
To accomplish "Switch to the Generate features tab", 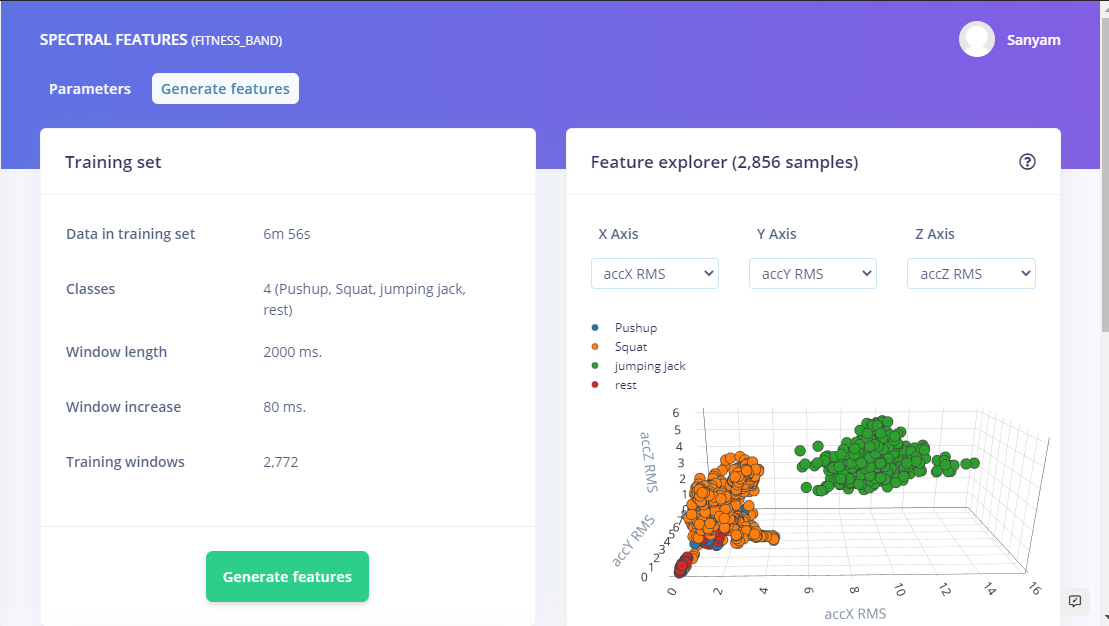I will click(x=225, y=89).
